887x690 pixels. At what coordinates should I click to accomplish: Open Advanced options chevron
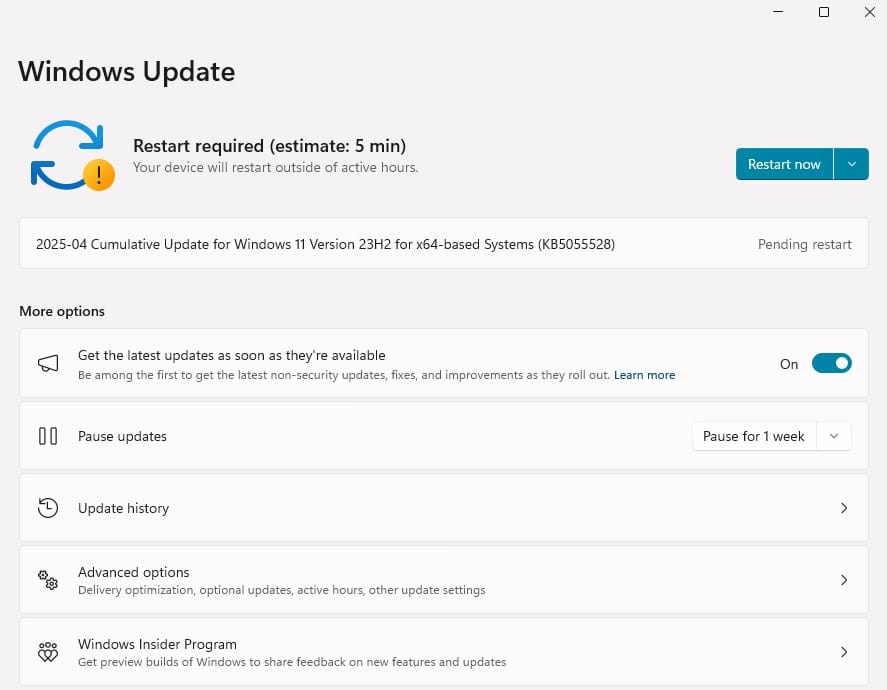click(x=844, y=580)
